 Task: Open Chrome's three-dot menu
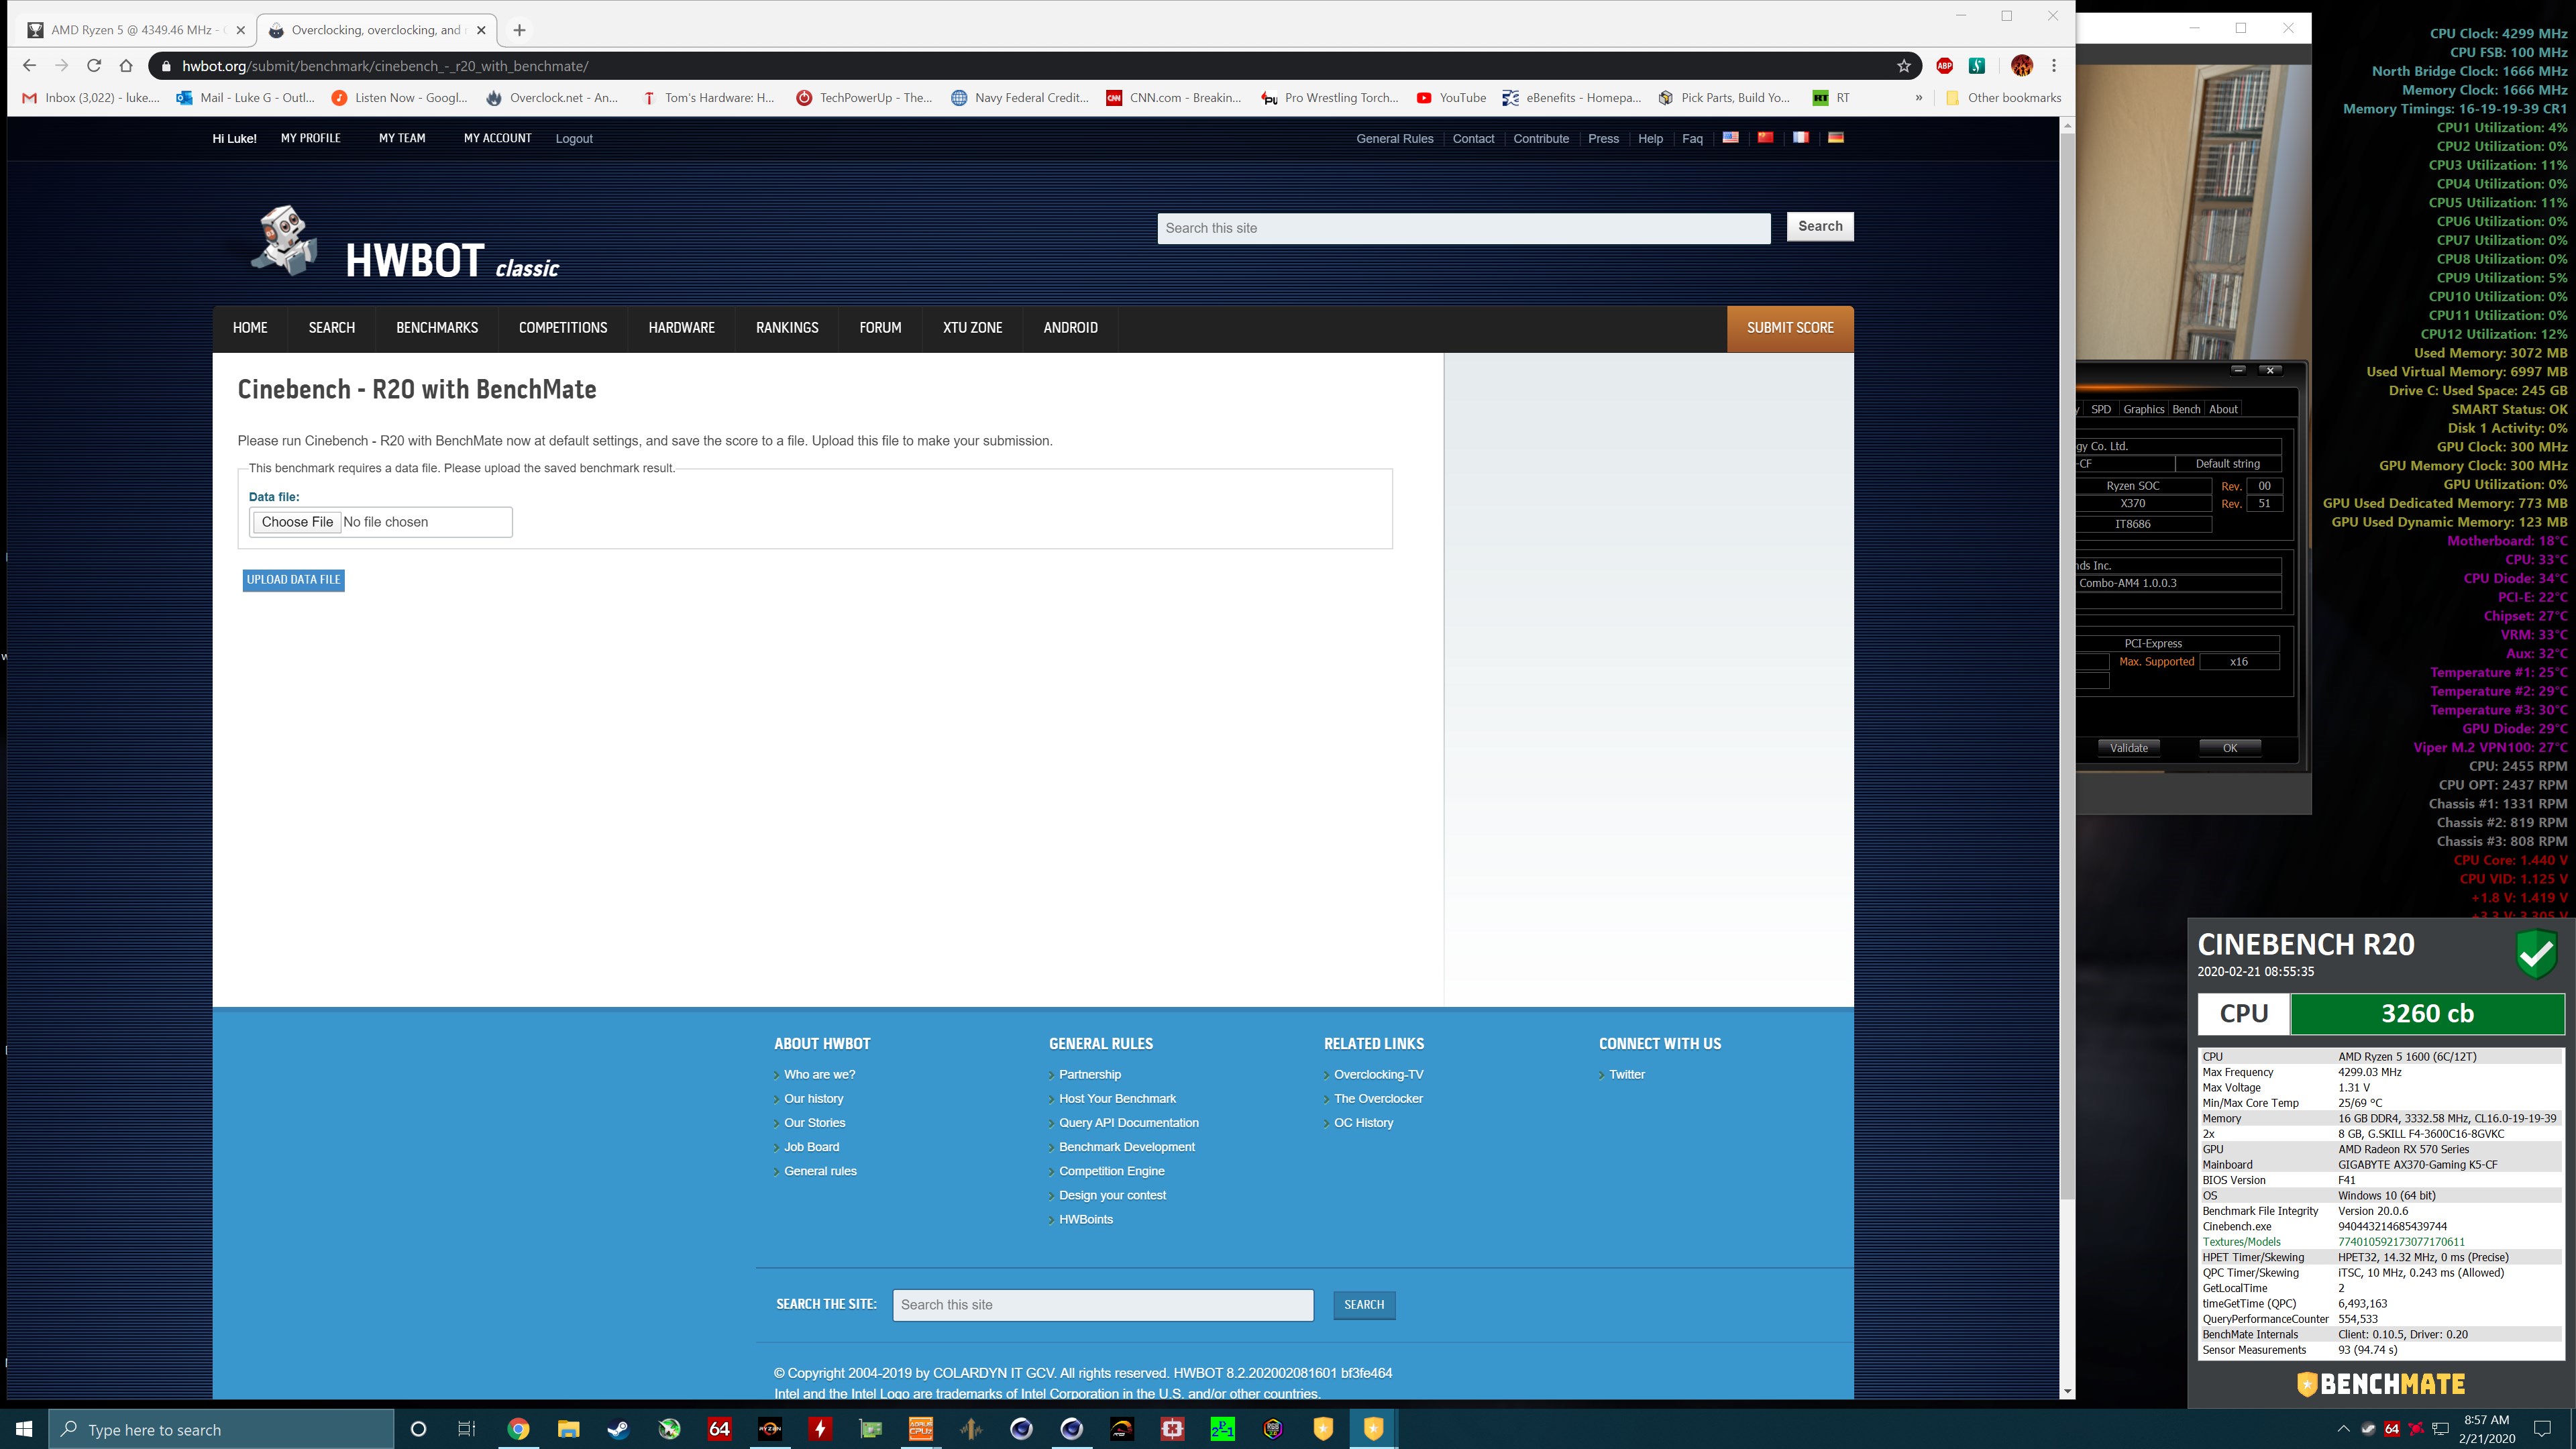(2054, 66)
